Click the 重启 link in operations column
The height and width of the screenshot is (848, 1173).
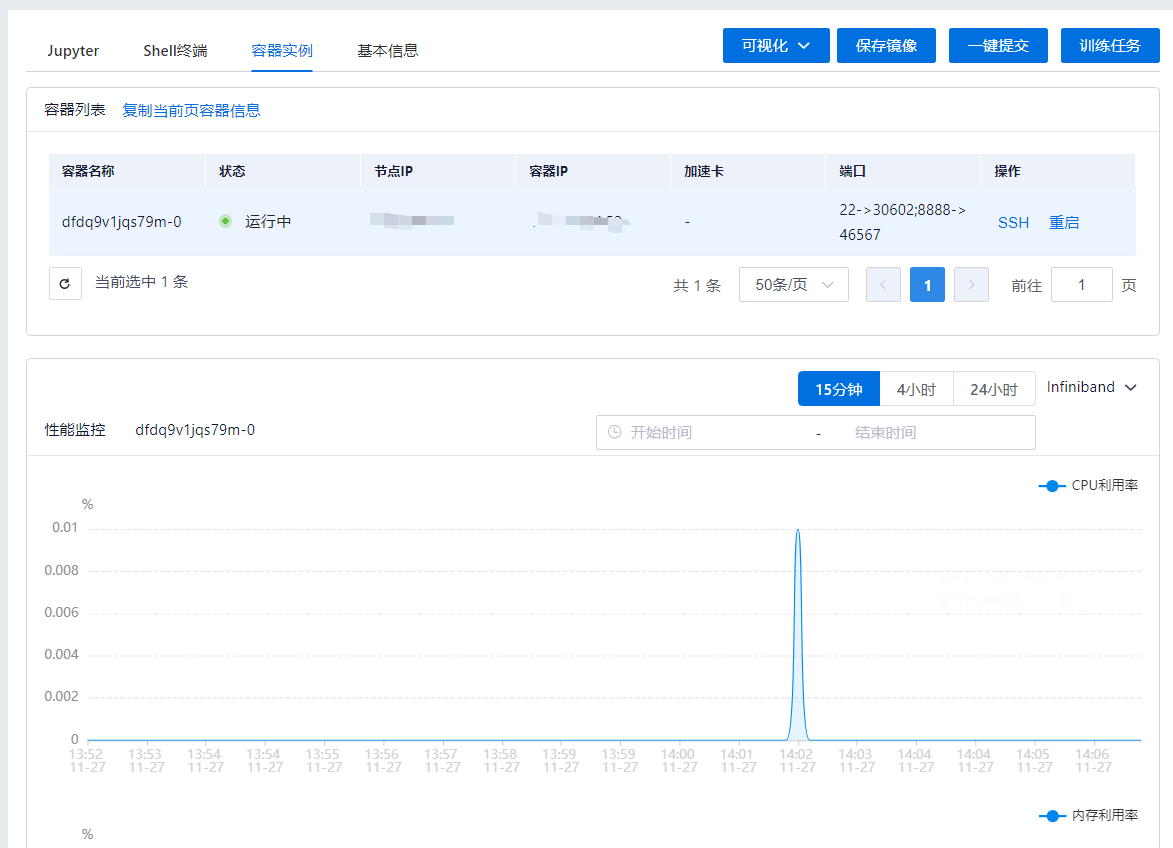tap(1064, 222)
